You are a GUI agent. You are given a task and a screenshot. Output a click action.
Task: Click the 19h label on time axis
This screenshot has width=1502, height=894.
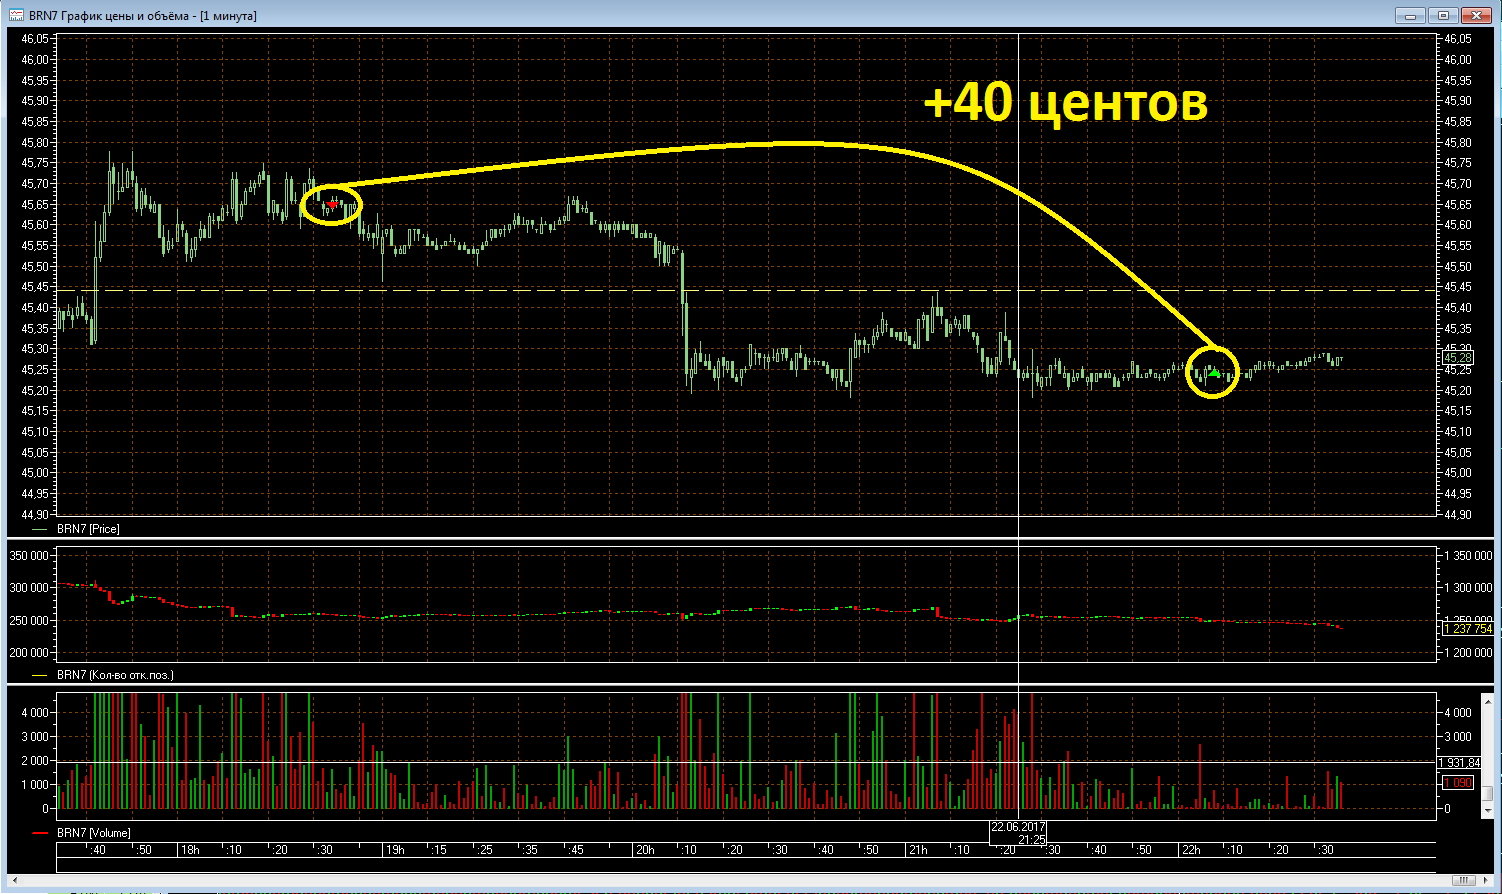pyautogui.click(x=396, y=850)
